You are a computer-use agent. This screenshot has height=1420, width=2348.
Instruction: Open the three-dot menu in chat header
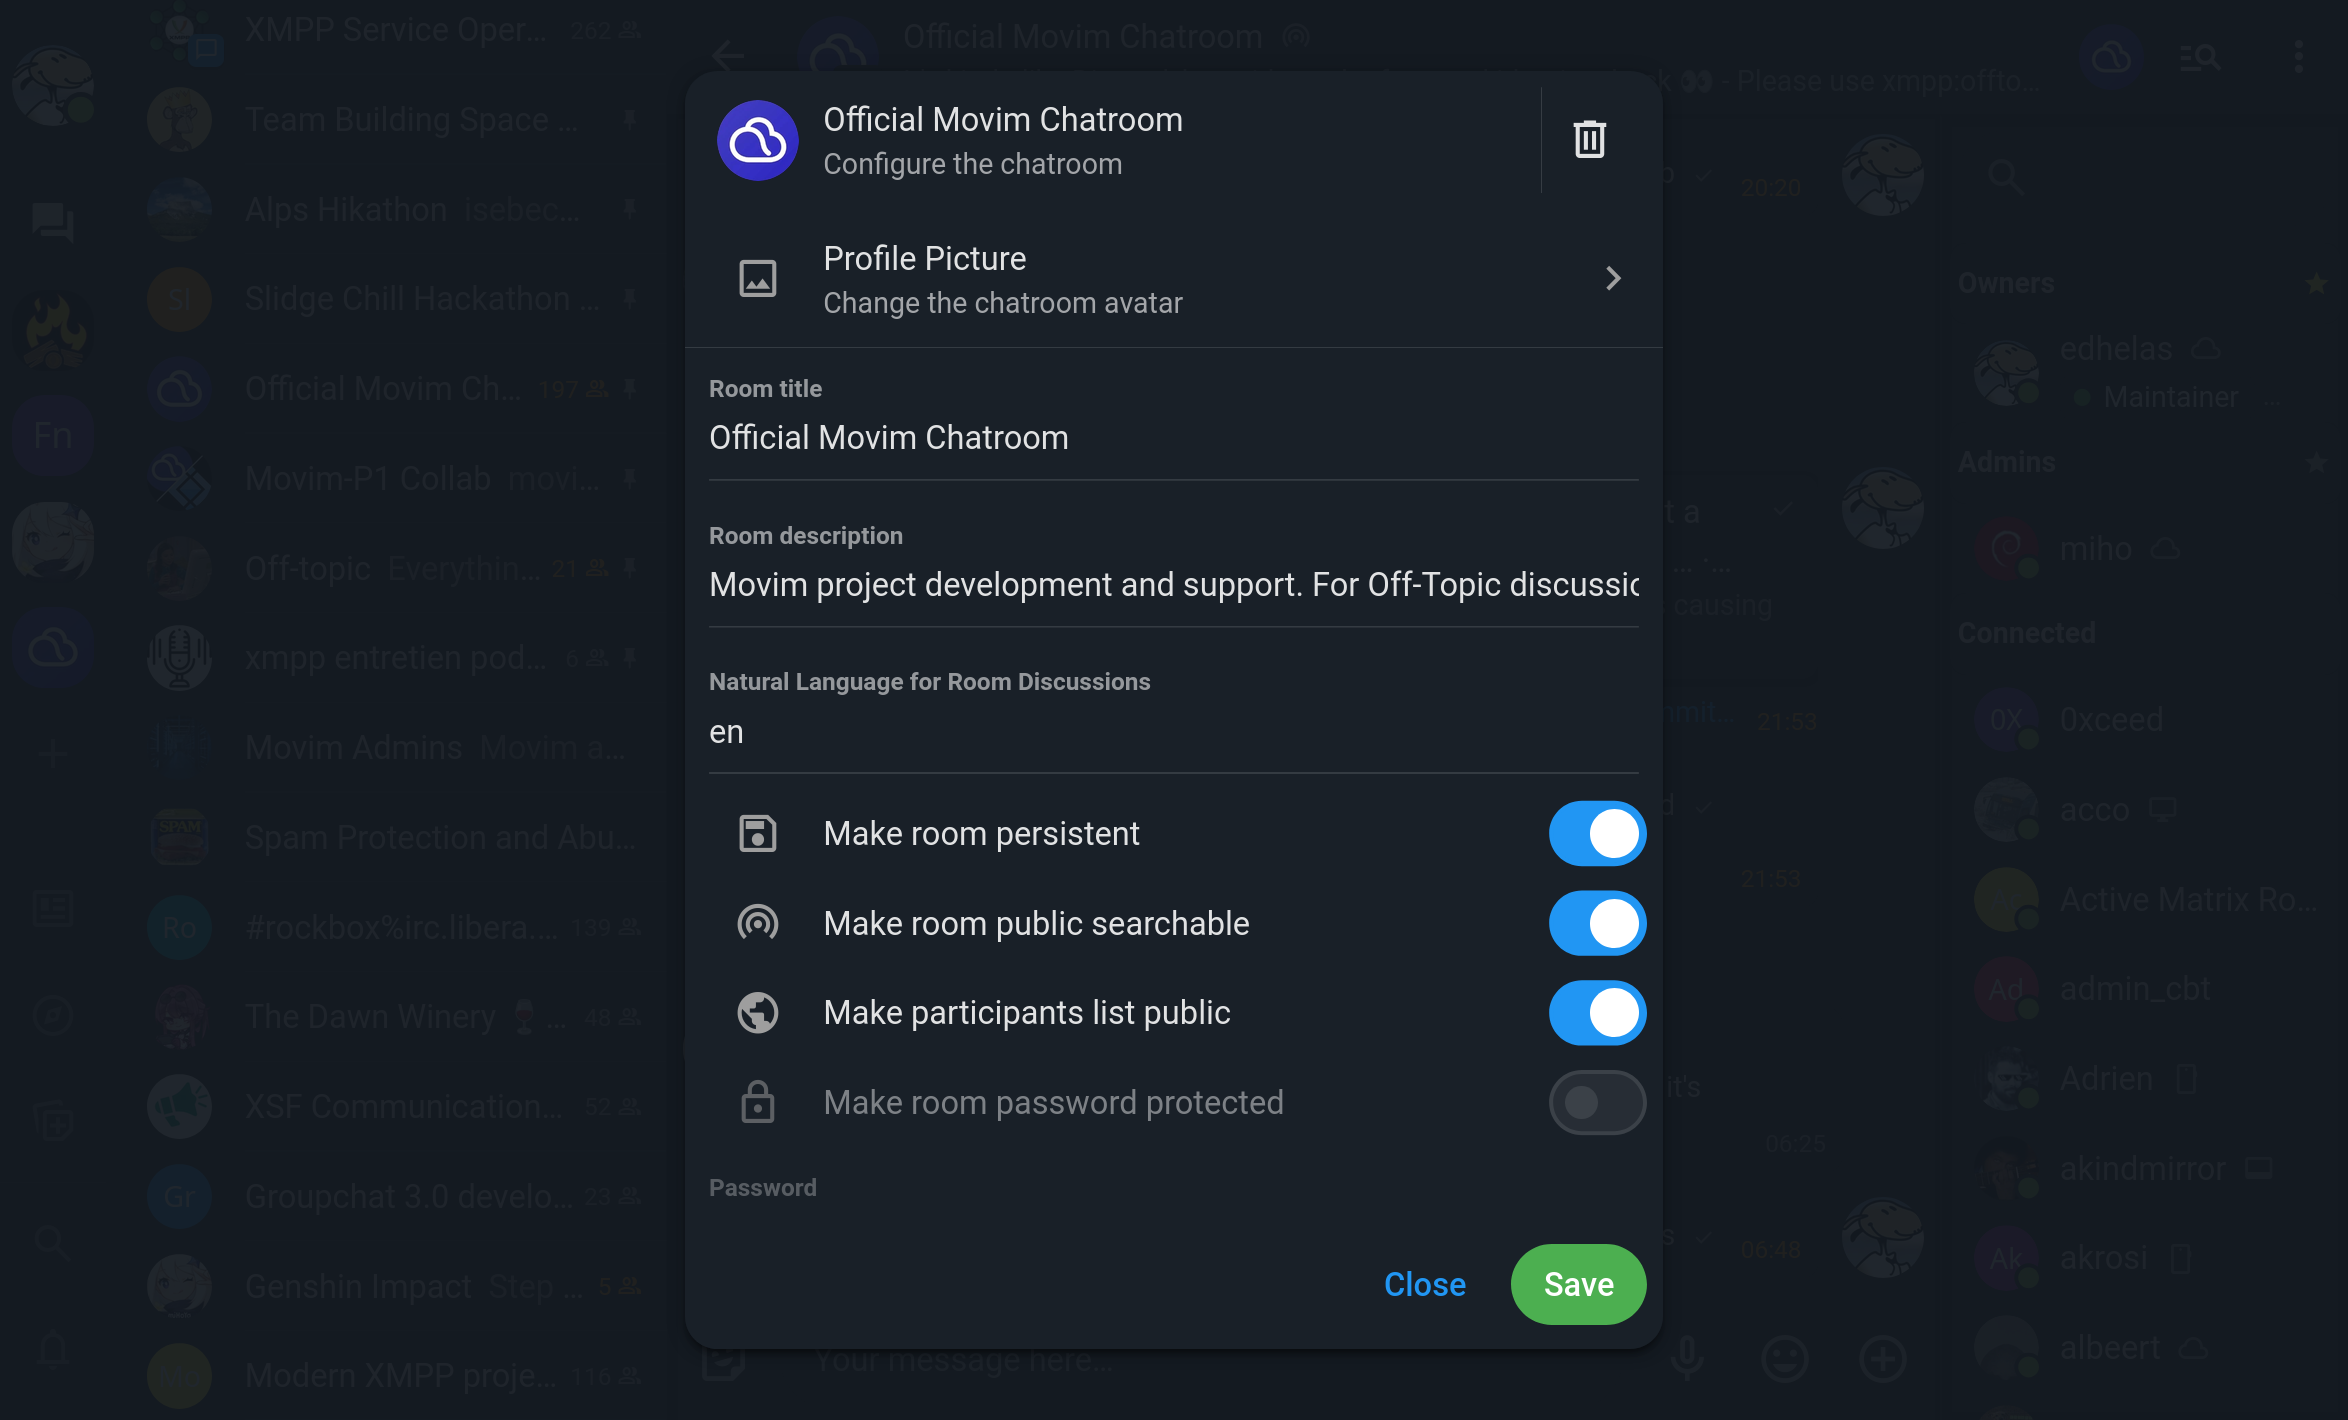(2298, 57)
